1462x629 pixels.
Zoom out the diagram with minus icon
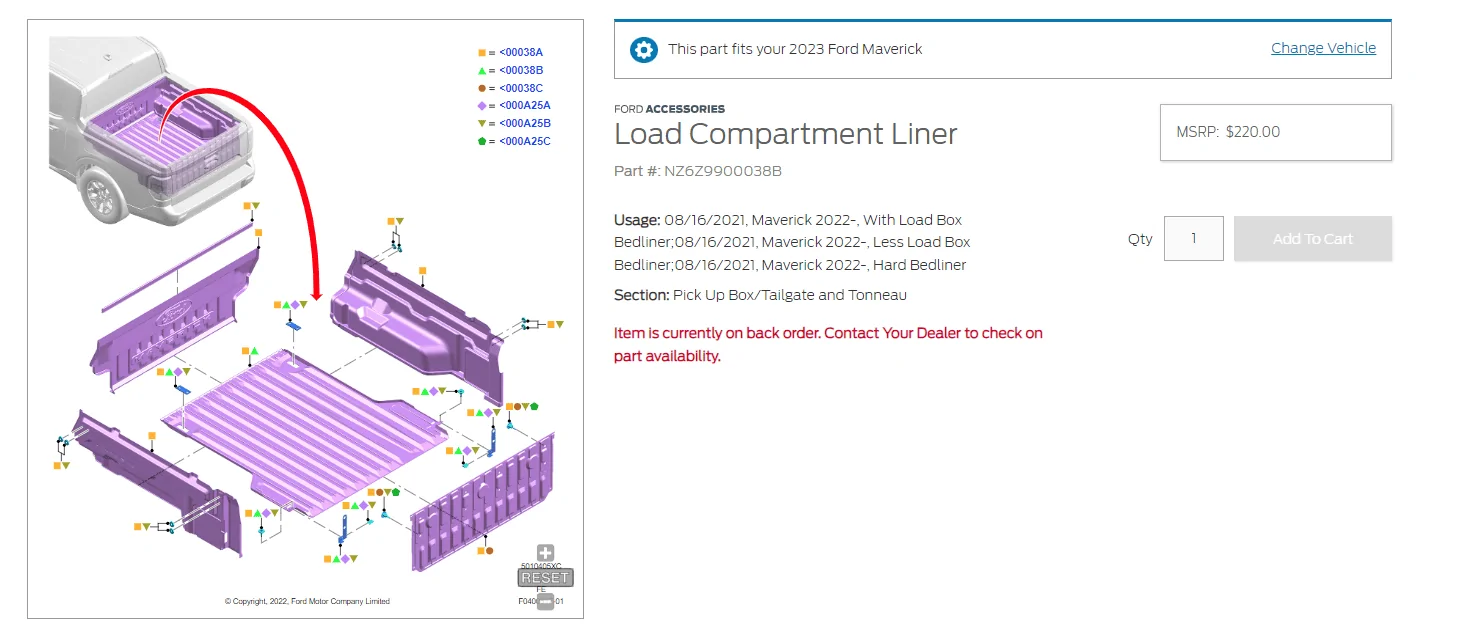coord(545,602)
